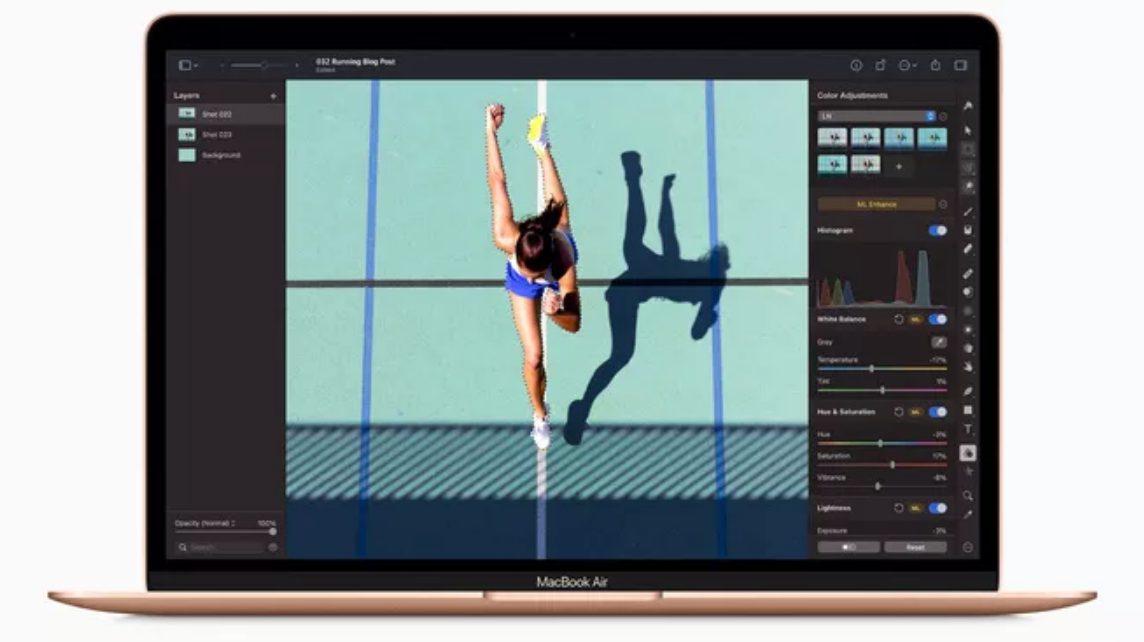Toggle the right sidebar panel icon

961,66
